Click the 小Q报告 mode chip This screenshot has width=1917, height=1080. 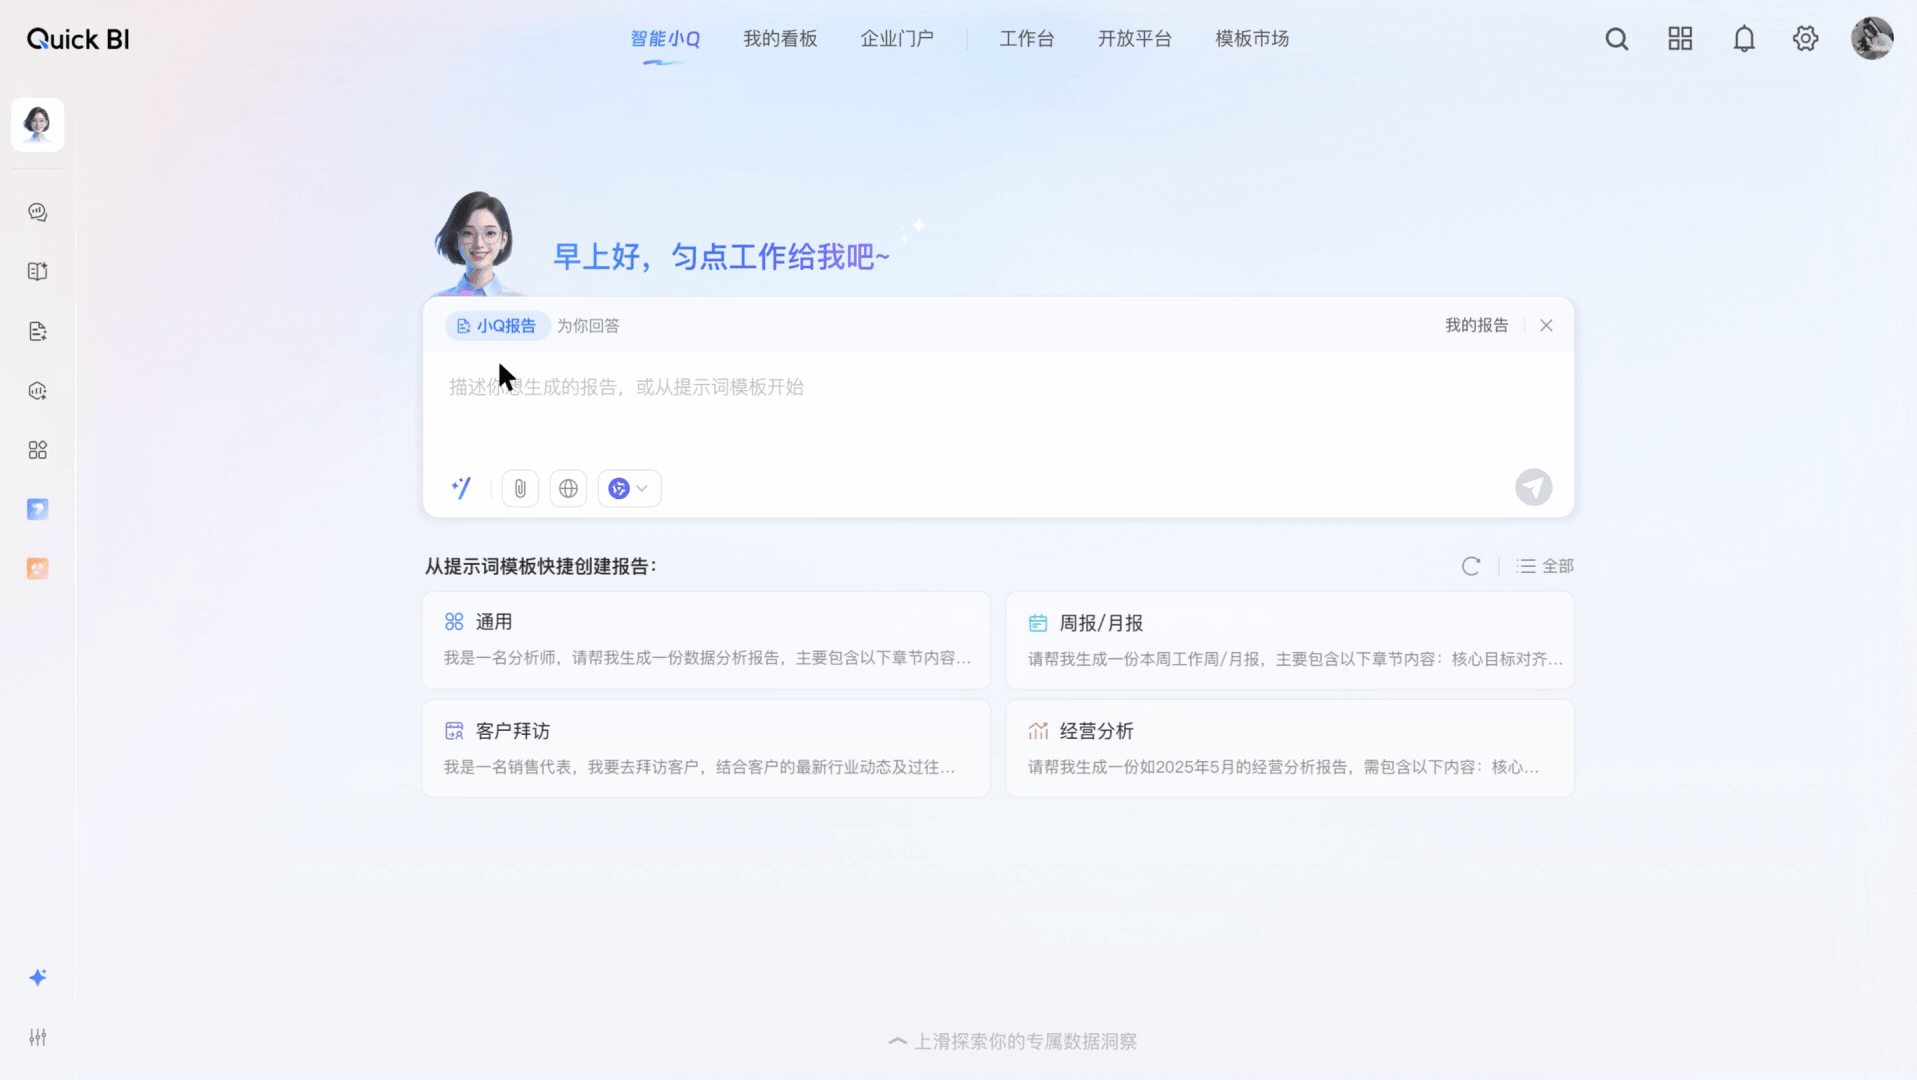tap(497, 326)
